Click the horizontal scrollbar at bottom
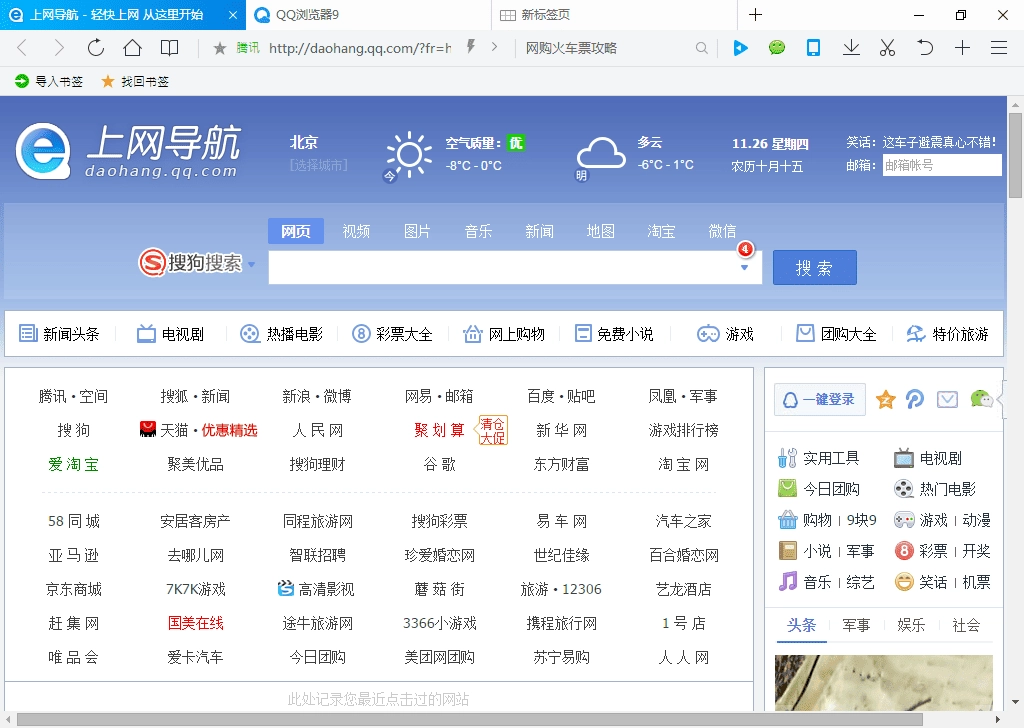This screenshot has height=728, width=1024. tap(469, 720)
